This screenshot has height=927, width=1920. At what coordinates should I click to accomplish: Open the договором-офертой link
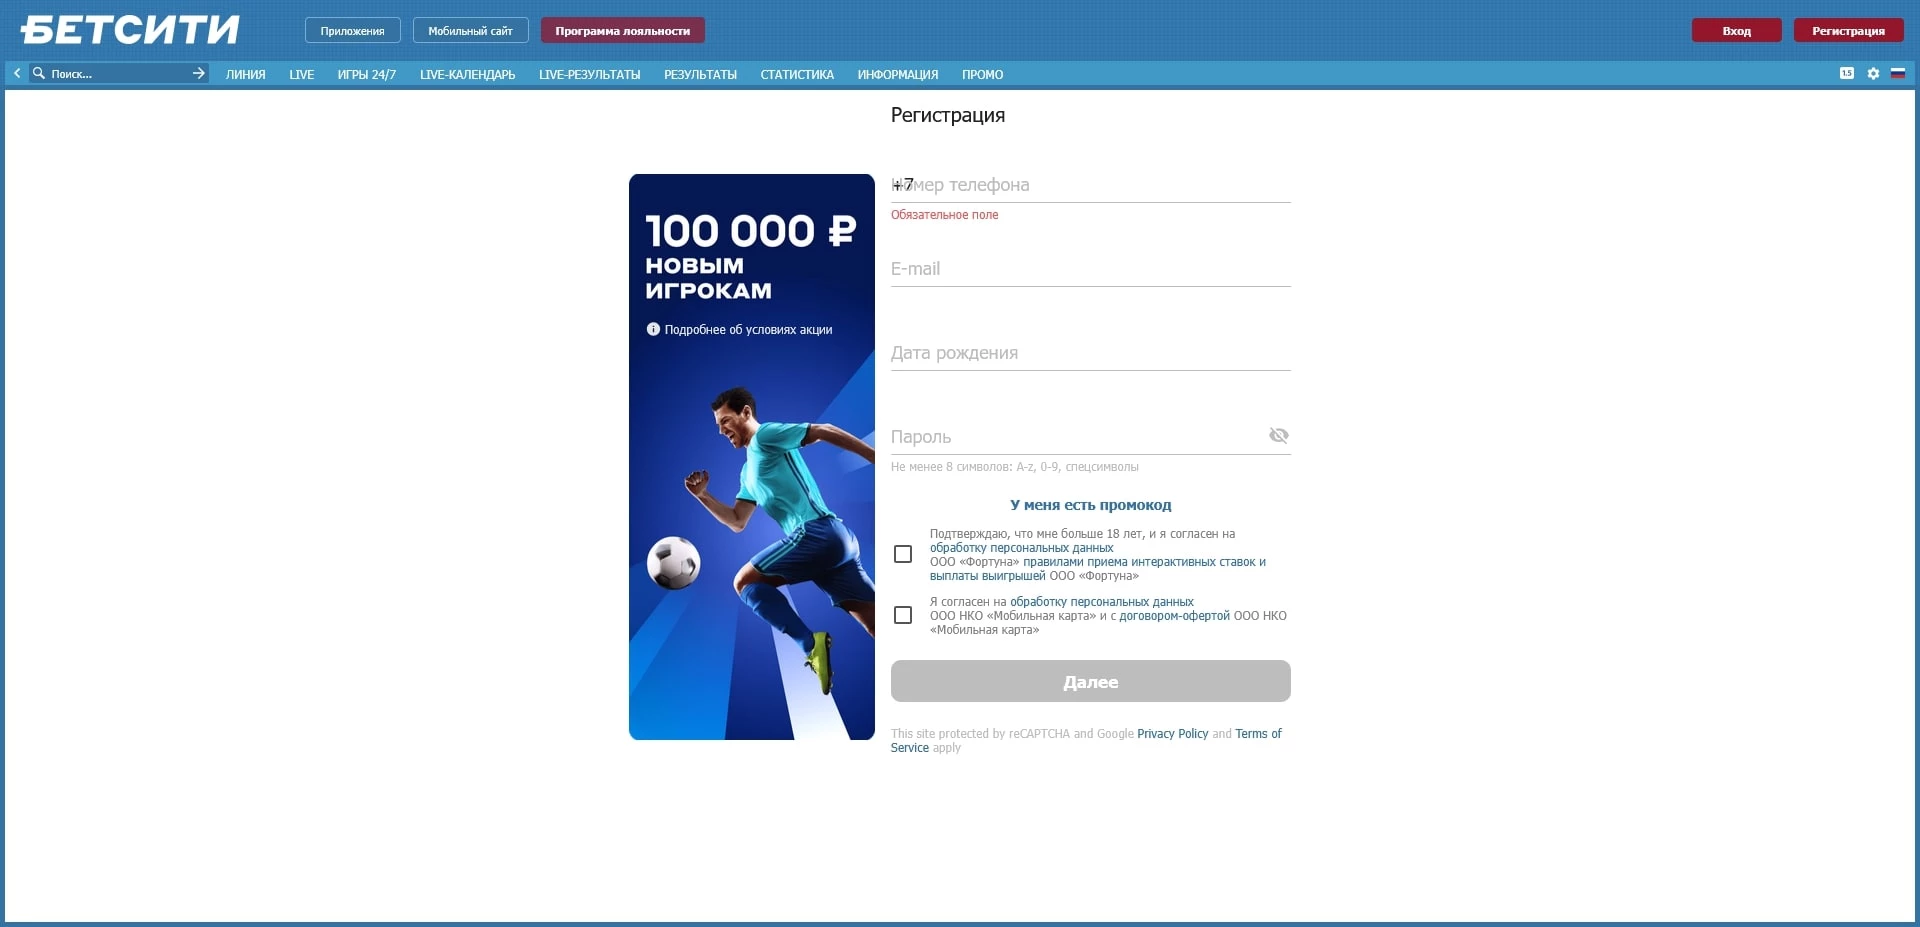[x=1174, y=616]
